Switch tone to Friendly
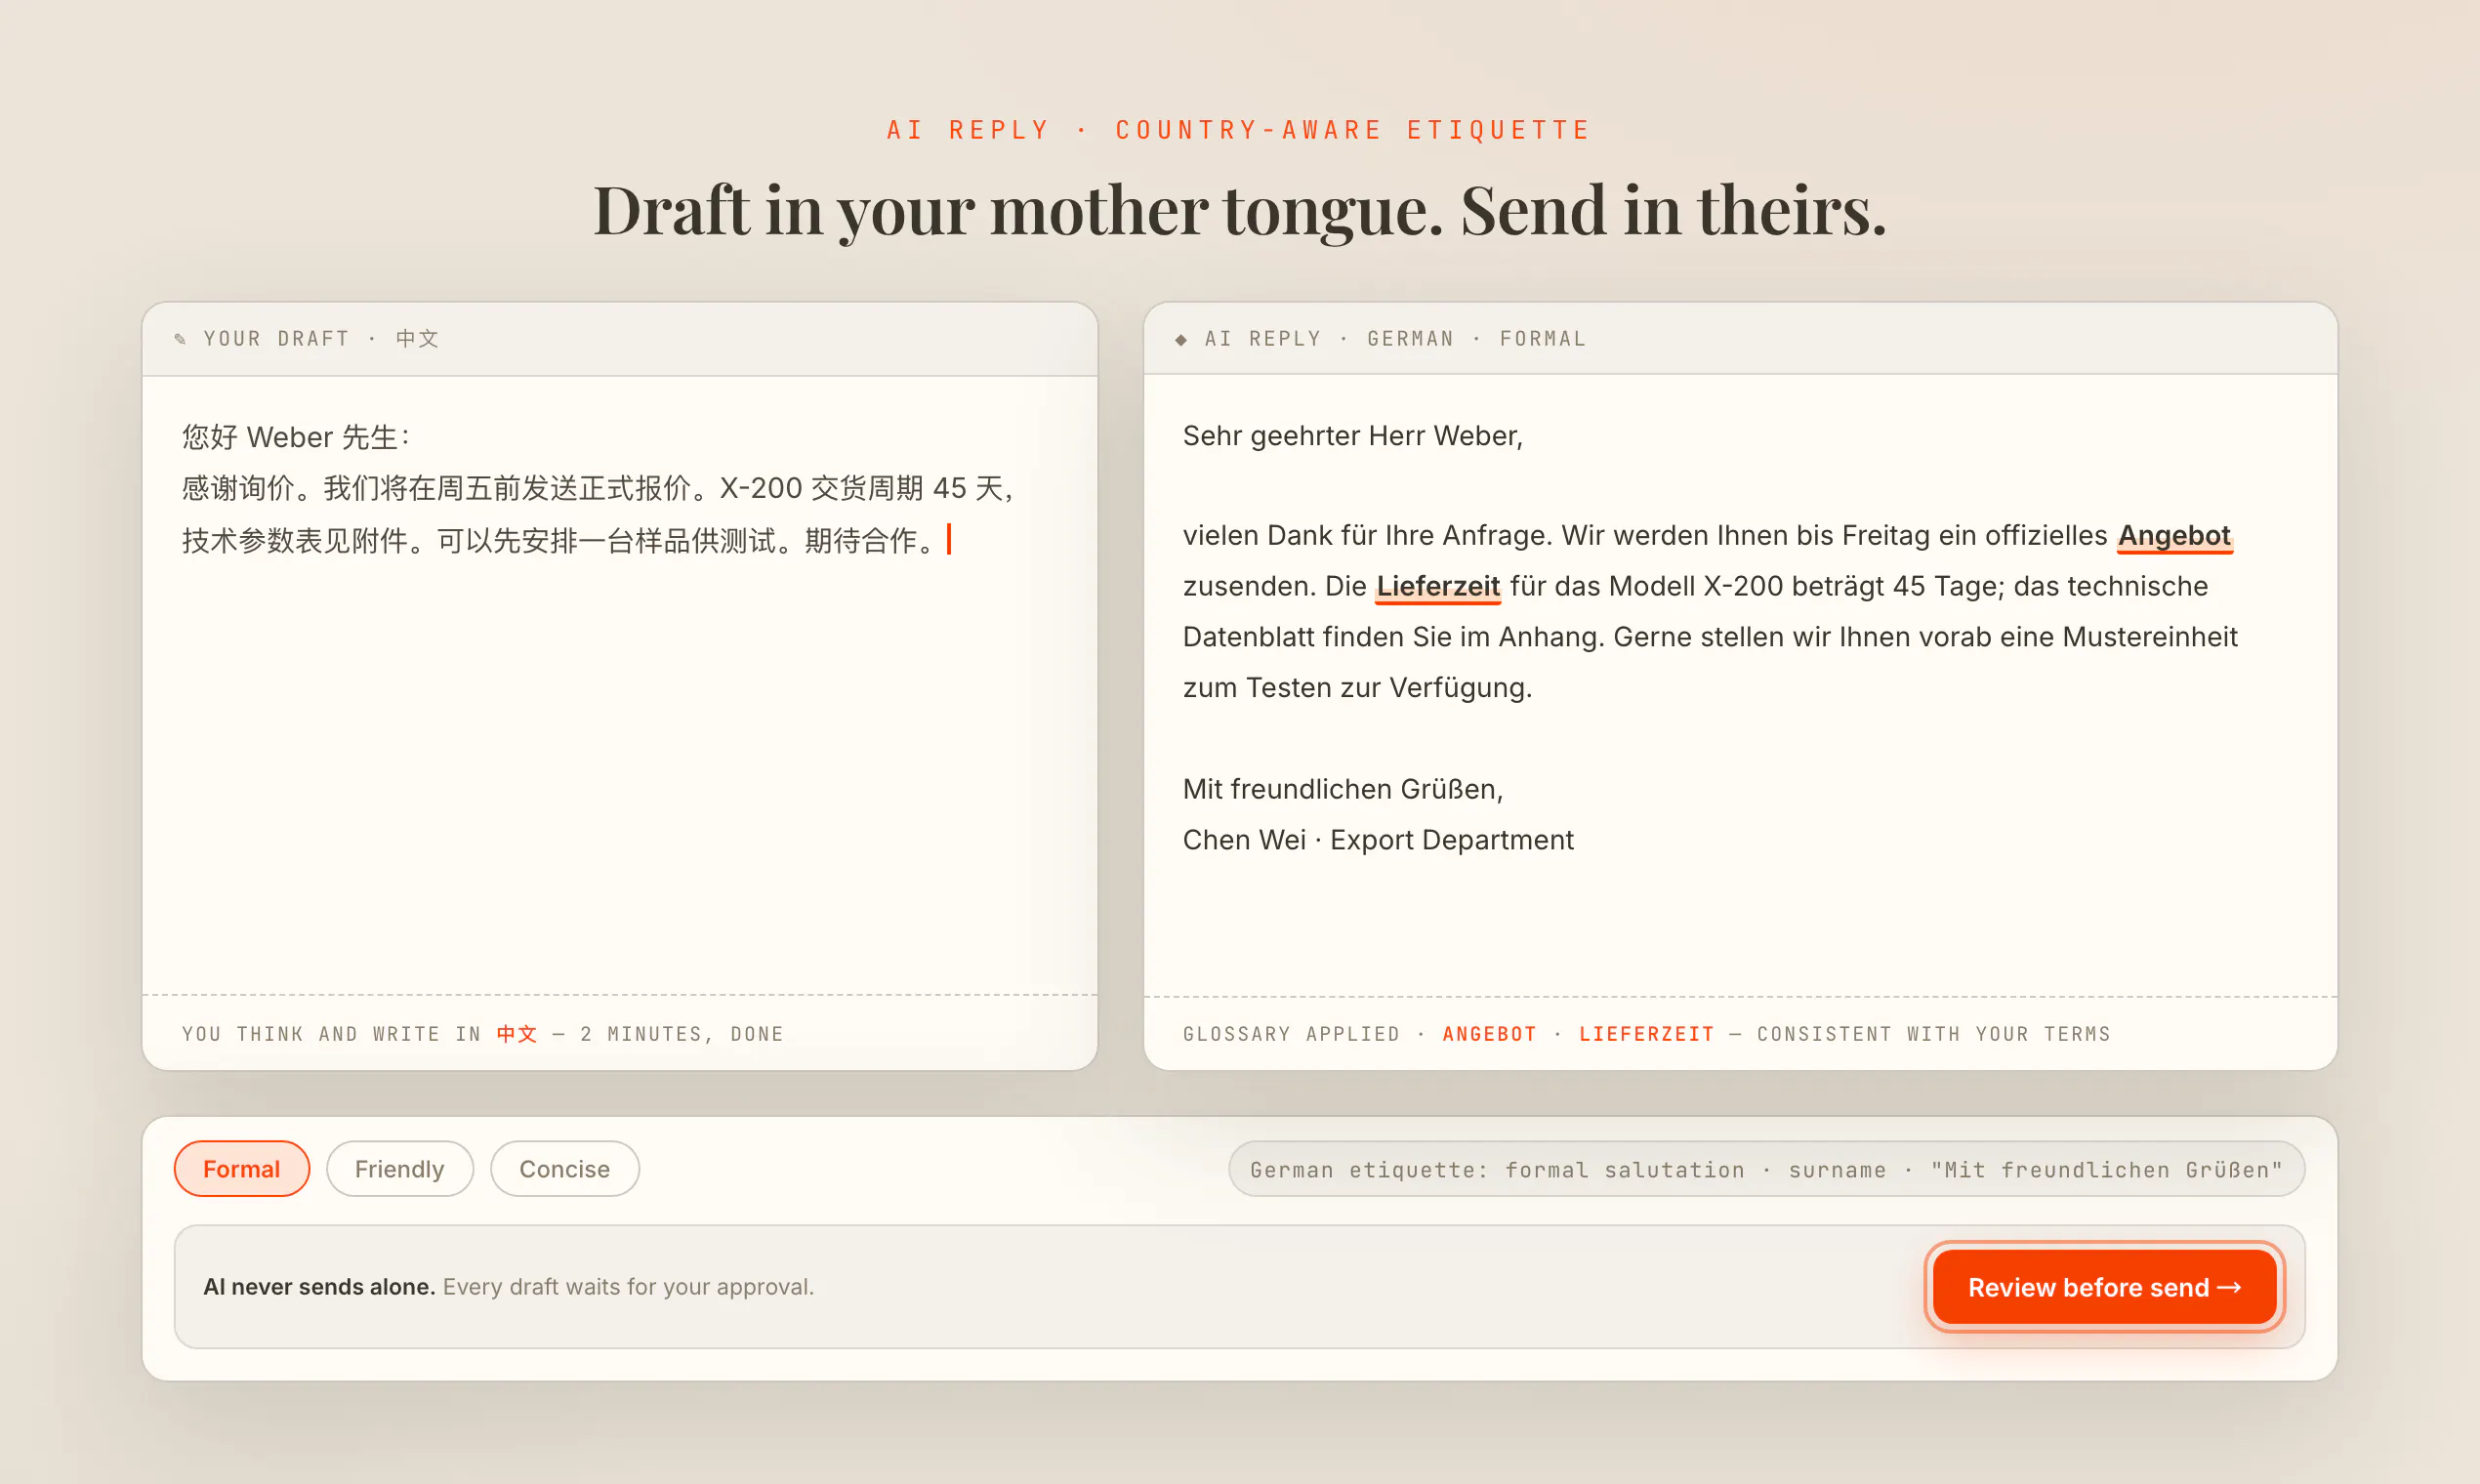Viewport: 2480px width, 1484px height. pos(399,1168)
